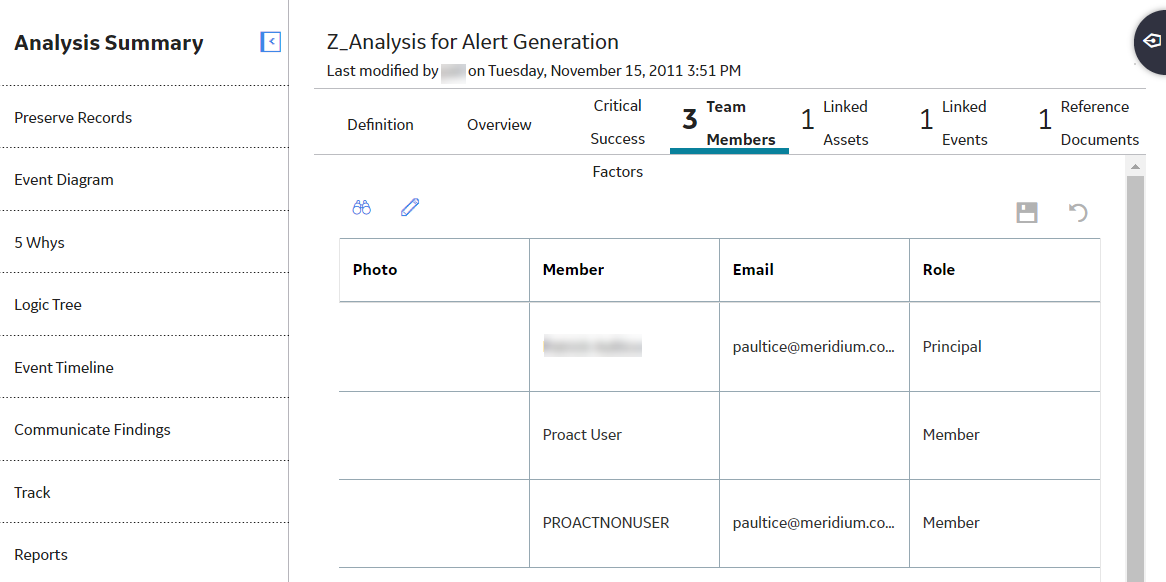Image resolution: width=1166 pixels, height=582 pixels.
Task: Click the save disk icon
Action: 1027,213
